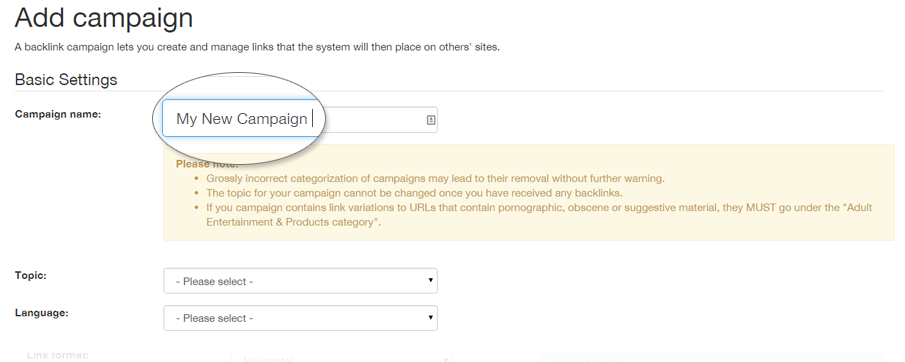Click the 'Add campaign' page heading
Screen dimensions: 905x362
click(104, 17)
